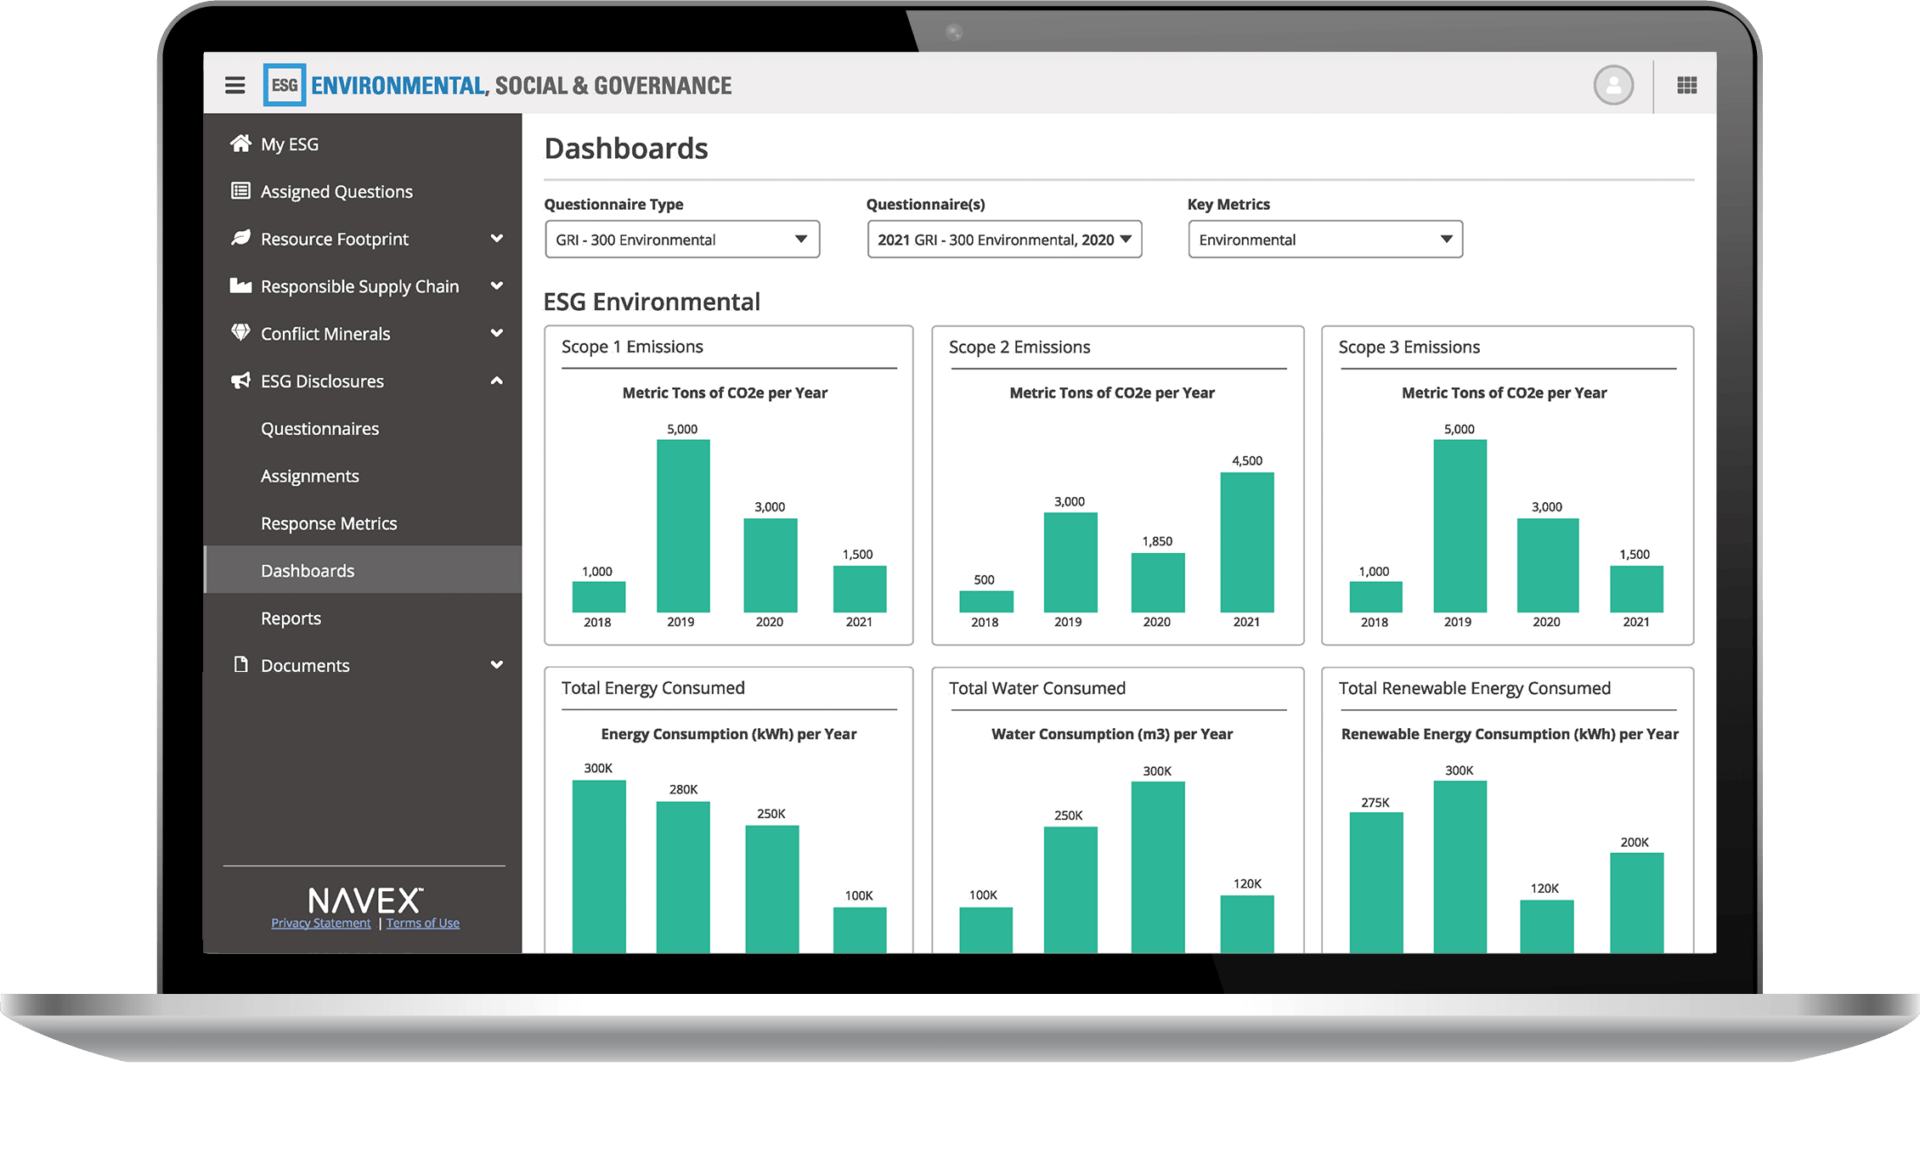Click the 2019 bar in Scope 1 Emissions chart

click(x=682, y=525)
